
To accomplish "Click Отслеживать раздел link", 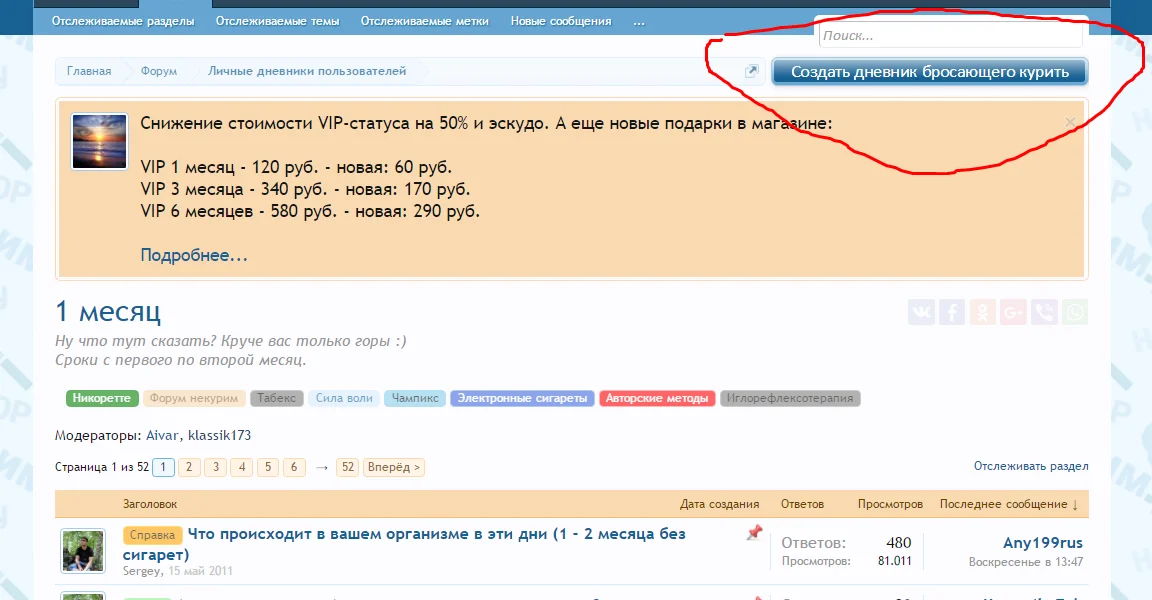I will tap(1031, 466).
